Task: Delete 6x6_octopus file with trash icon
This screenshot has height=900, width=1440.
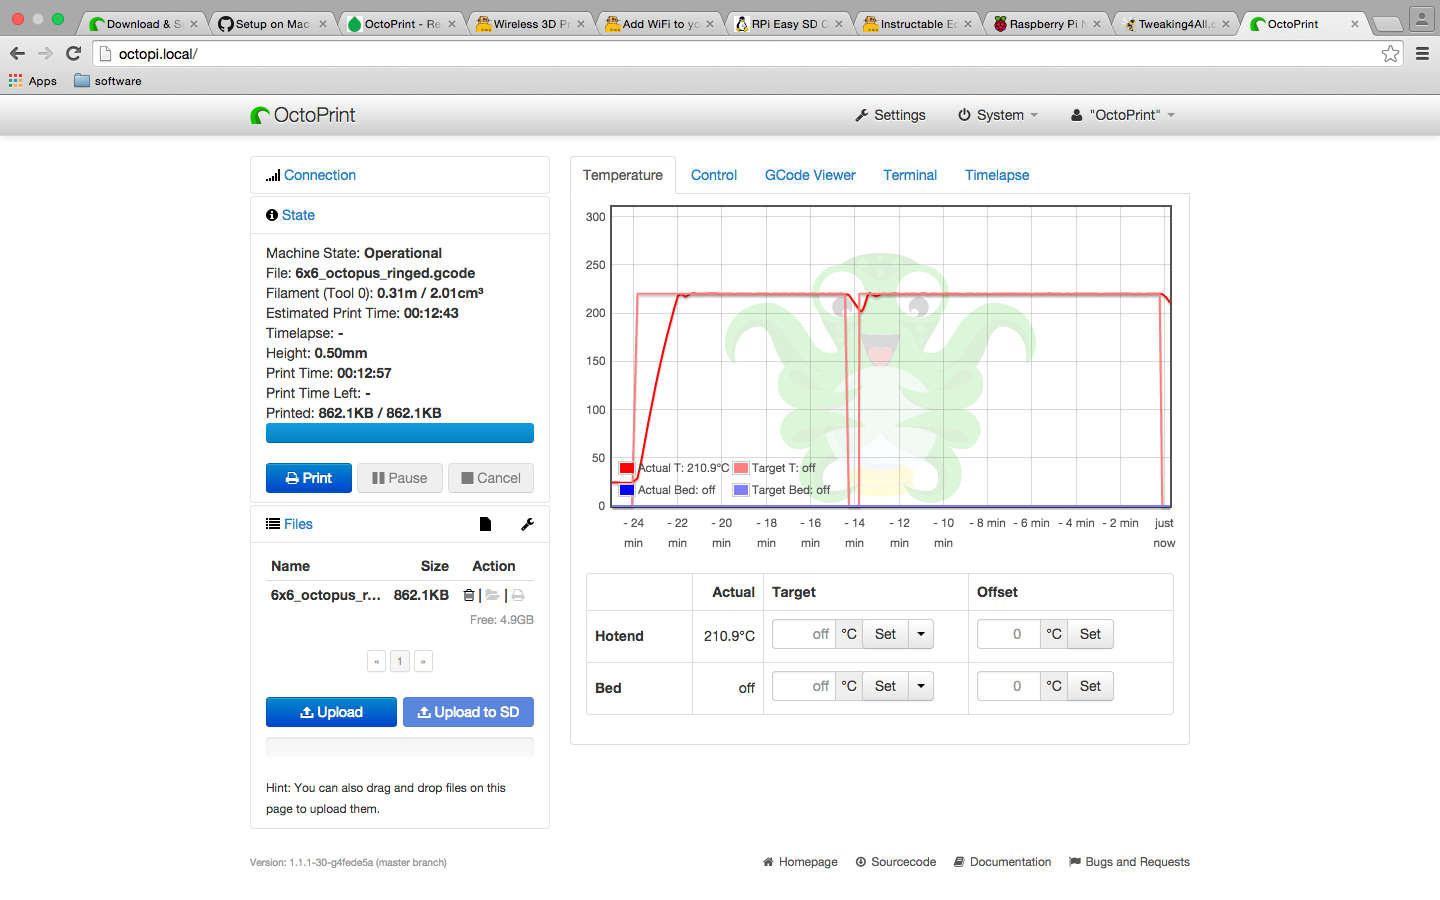Action: (469, 595)
